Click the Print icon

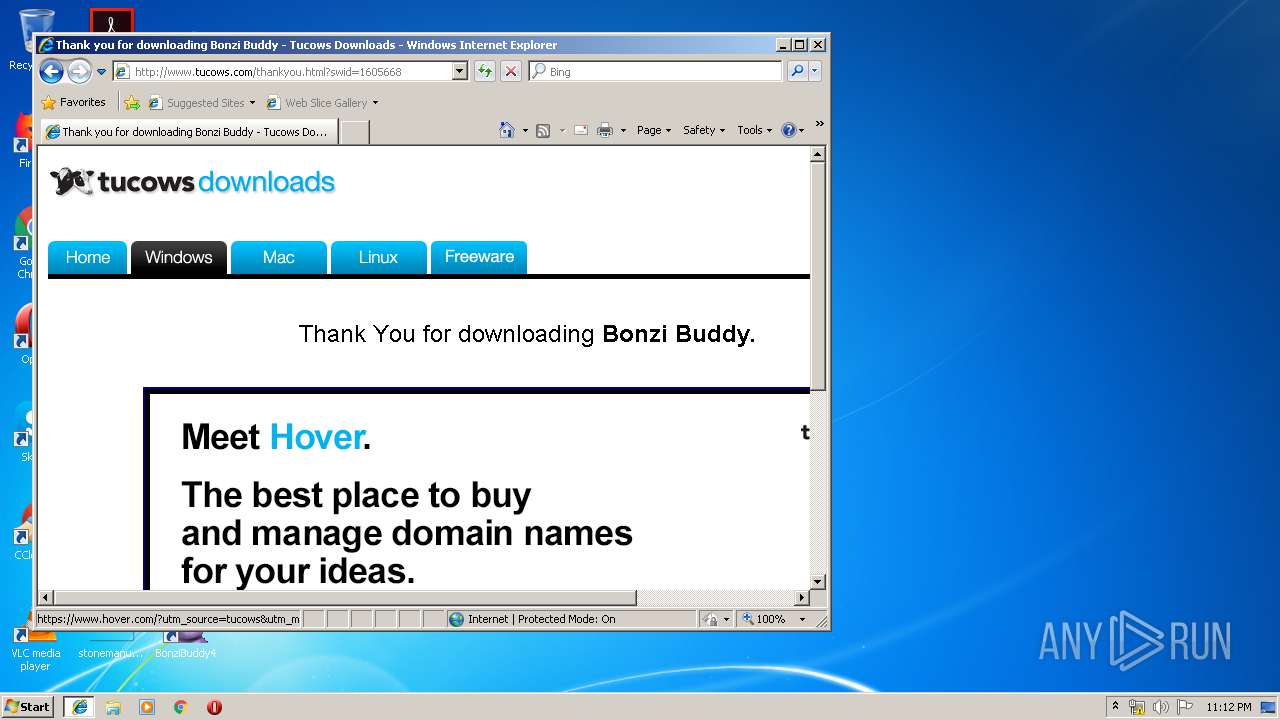(605, 130)
